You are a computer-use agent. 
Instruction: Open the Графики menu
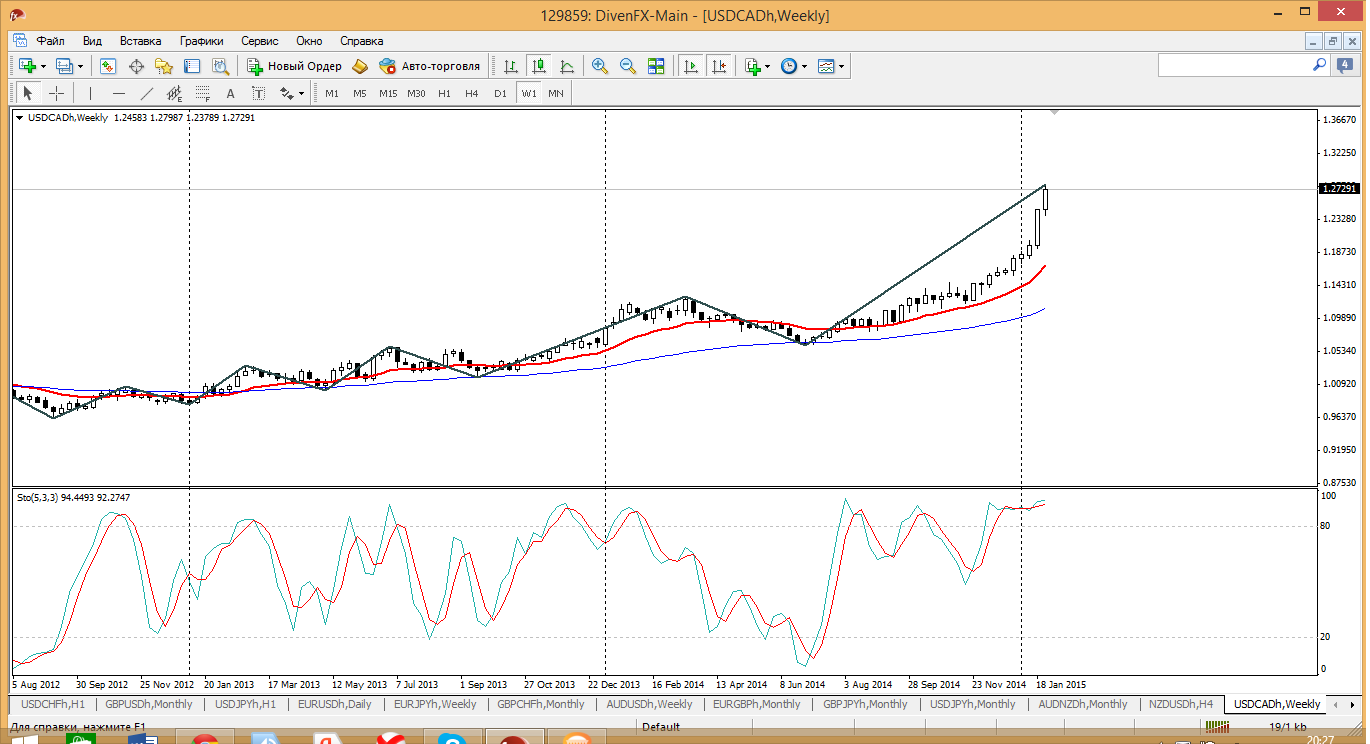pyautogui.click(x=201, y=41)
